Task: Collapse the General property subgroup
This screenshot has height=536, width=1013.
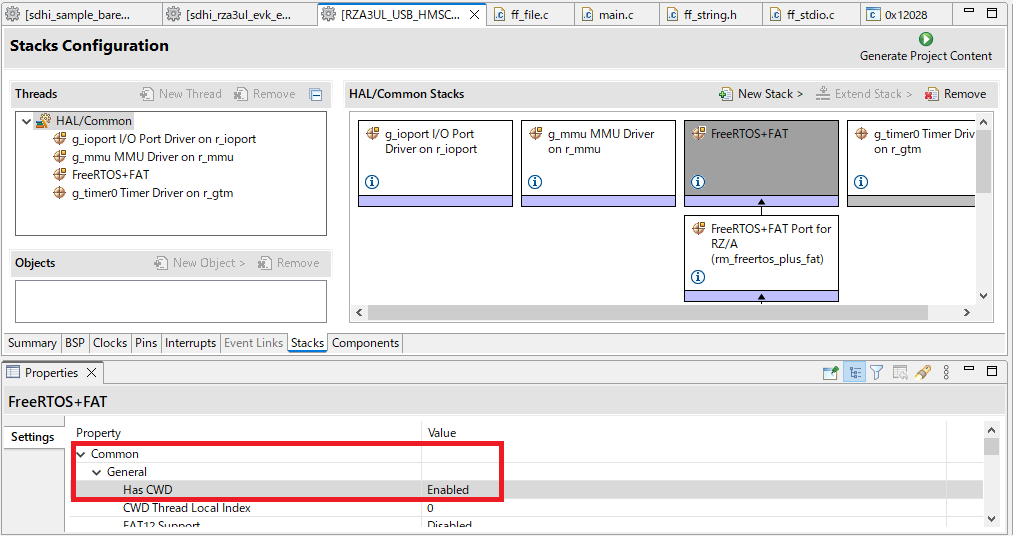Action: 97,472
